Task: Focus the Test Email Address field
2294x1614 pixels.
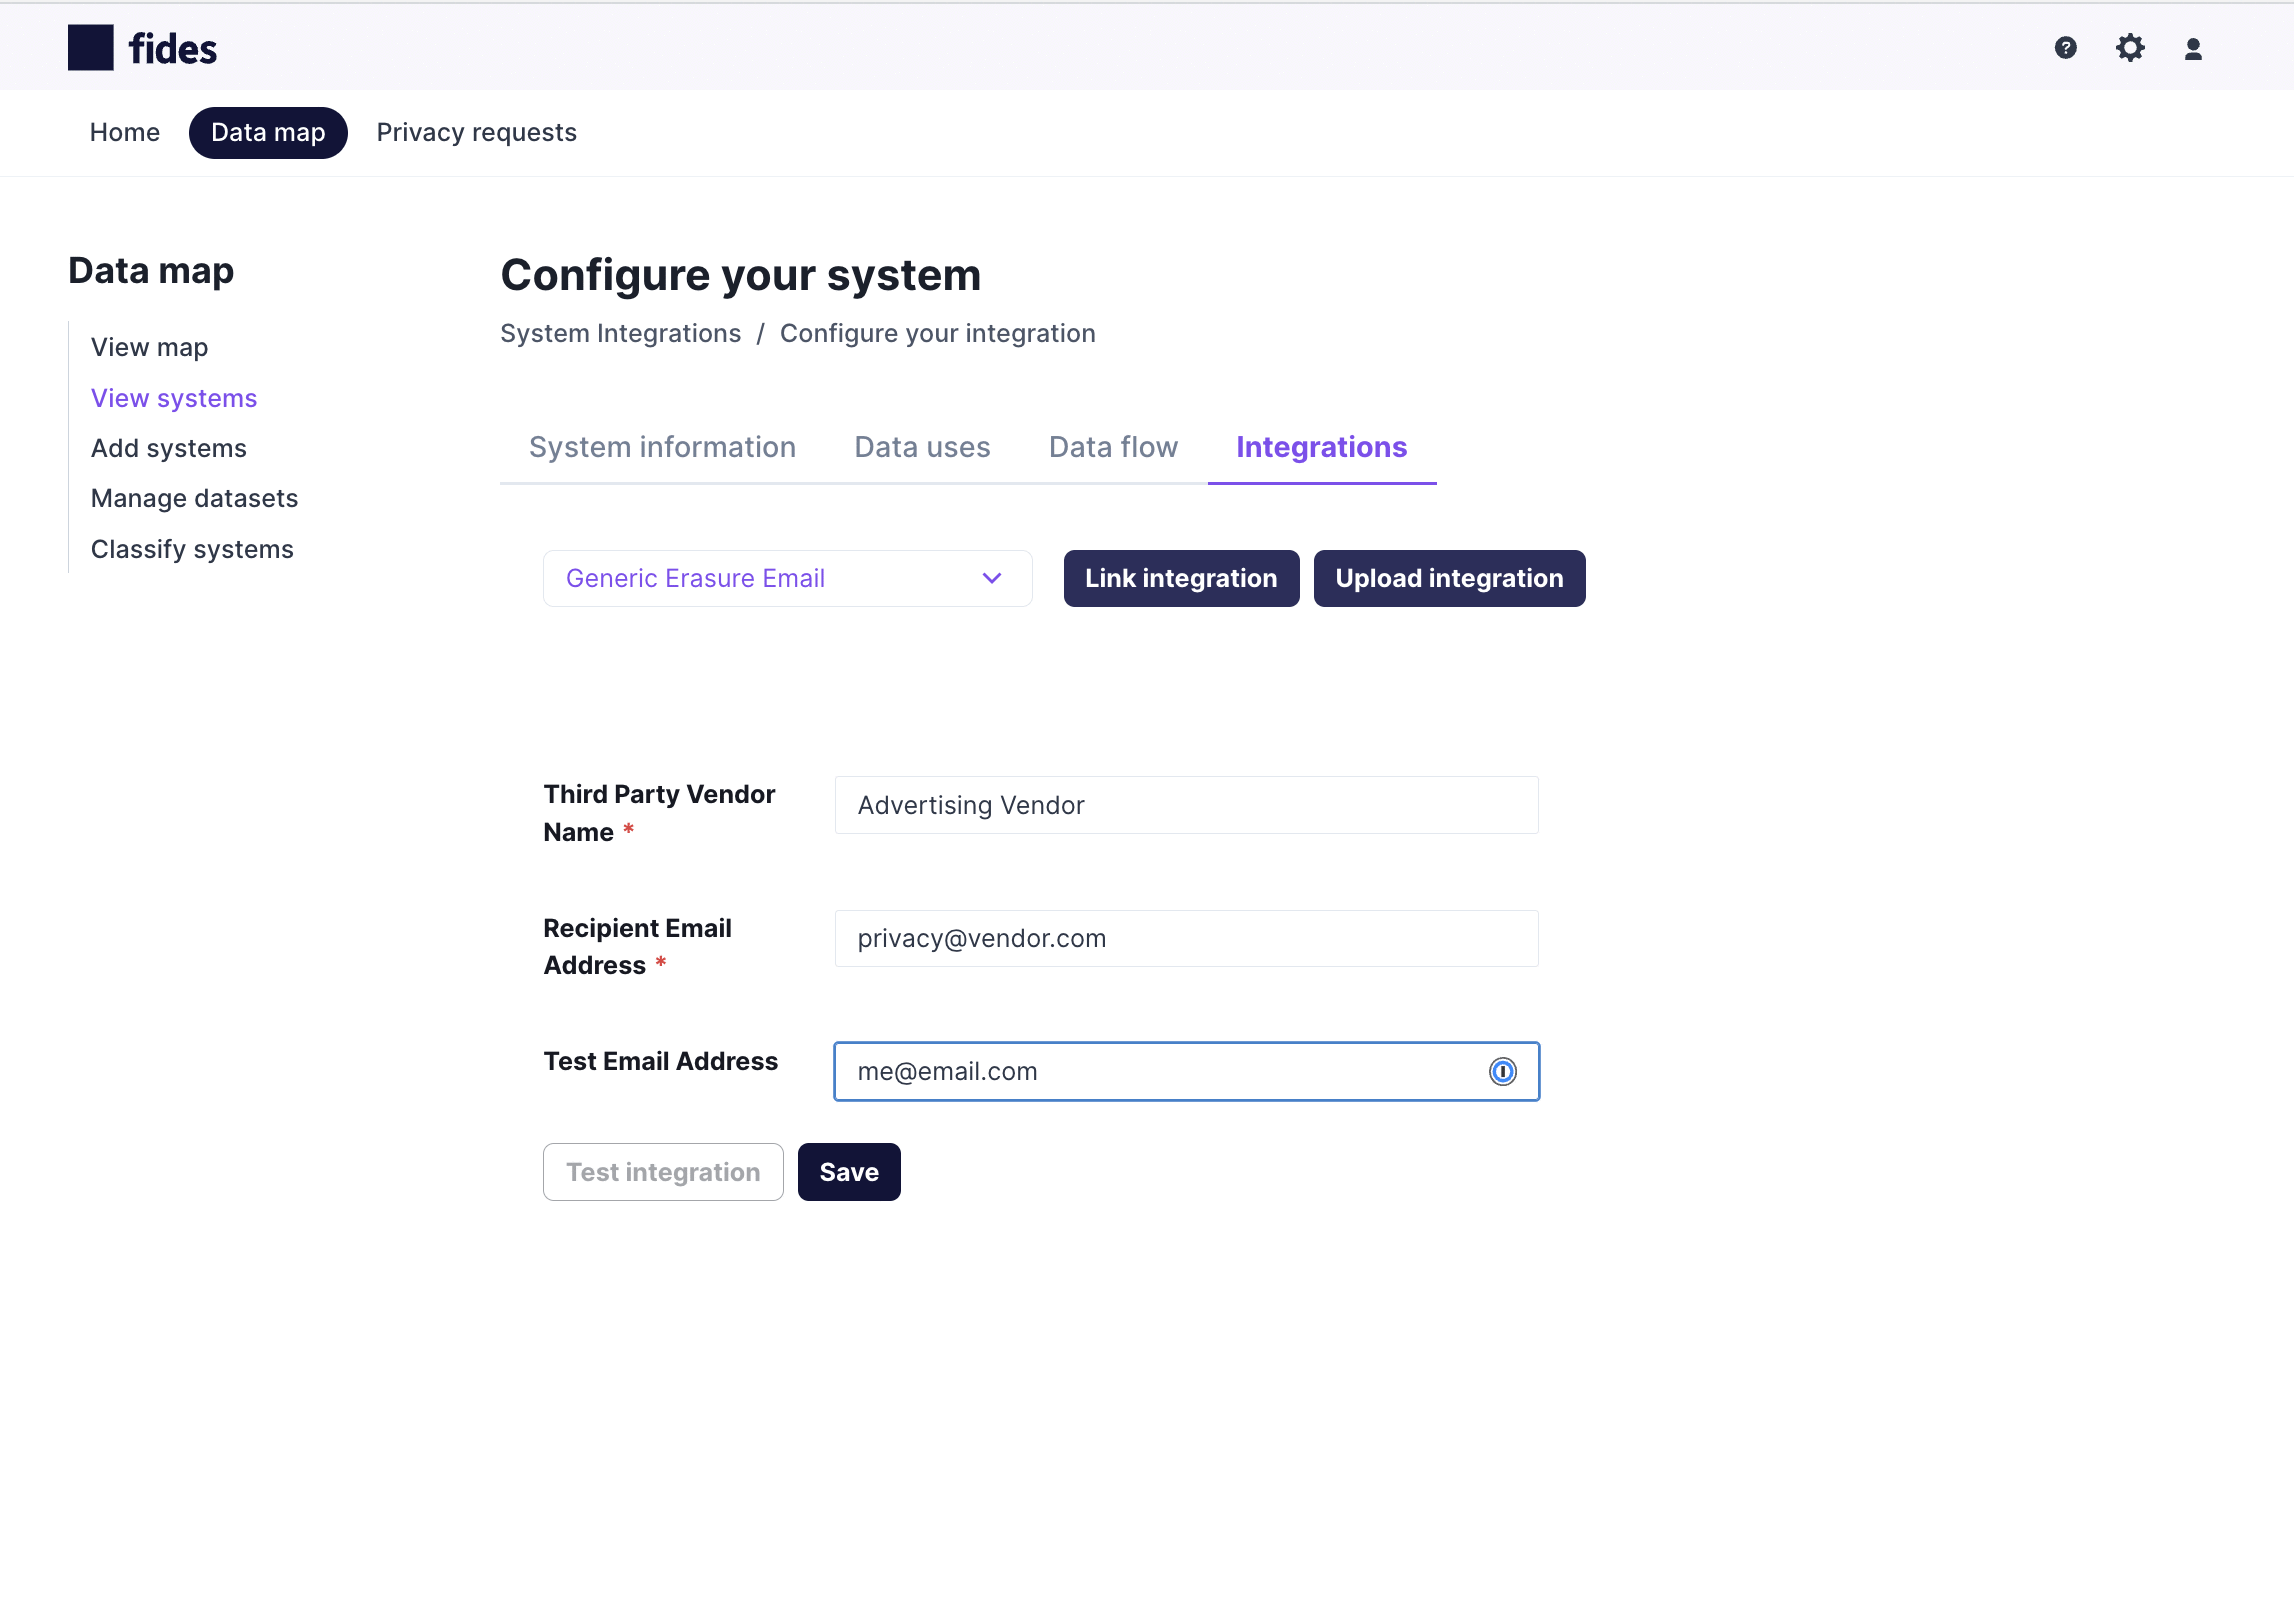Action: tap(1187, 1072)
